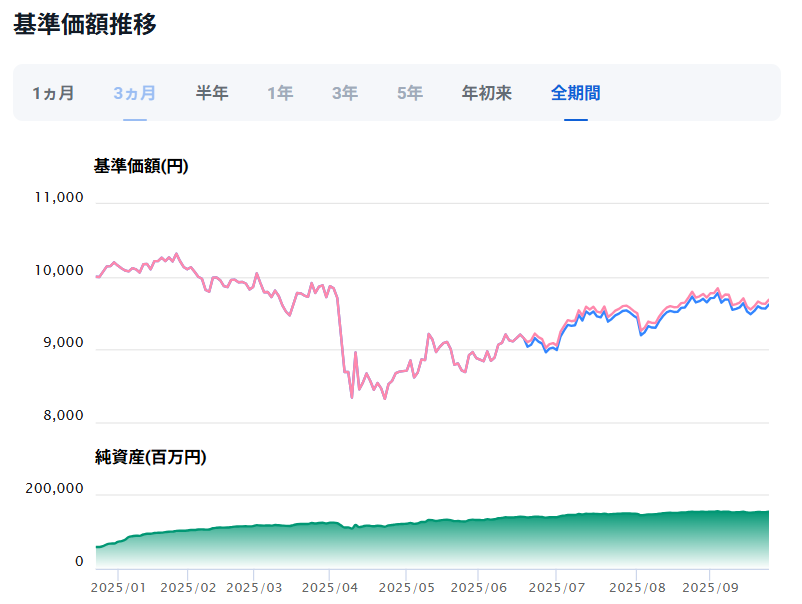Click the 2025/09 x-axis date label
The width and height of the screenshot is (802, 604).
point(710,586)
